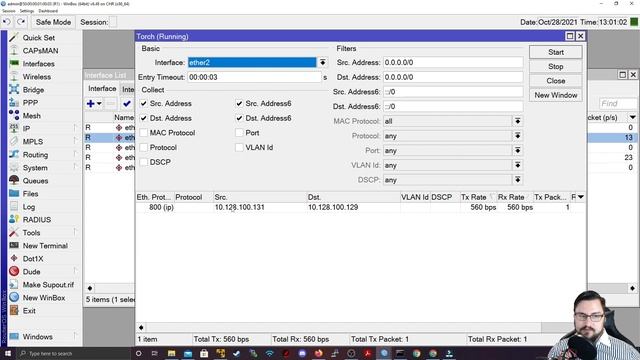The height and width of the screenshot is (360, 640).
Task: Open the Log menu
Action: (29, 207)
